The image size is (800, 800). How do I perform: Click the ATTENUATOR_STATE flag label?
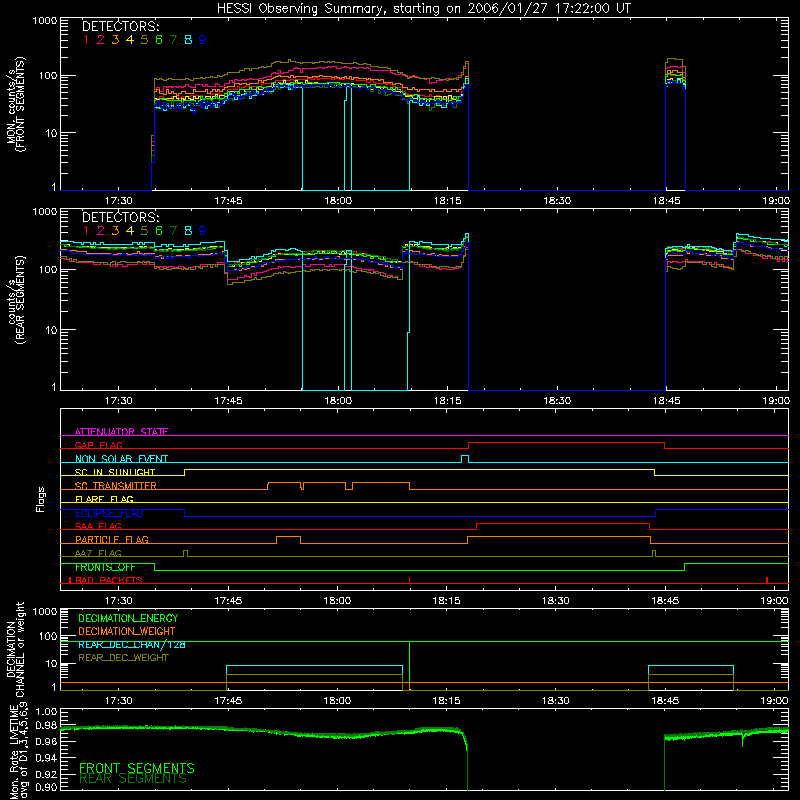pyautogui.click(x=121, y=432)
